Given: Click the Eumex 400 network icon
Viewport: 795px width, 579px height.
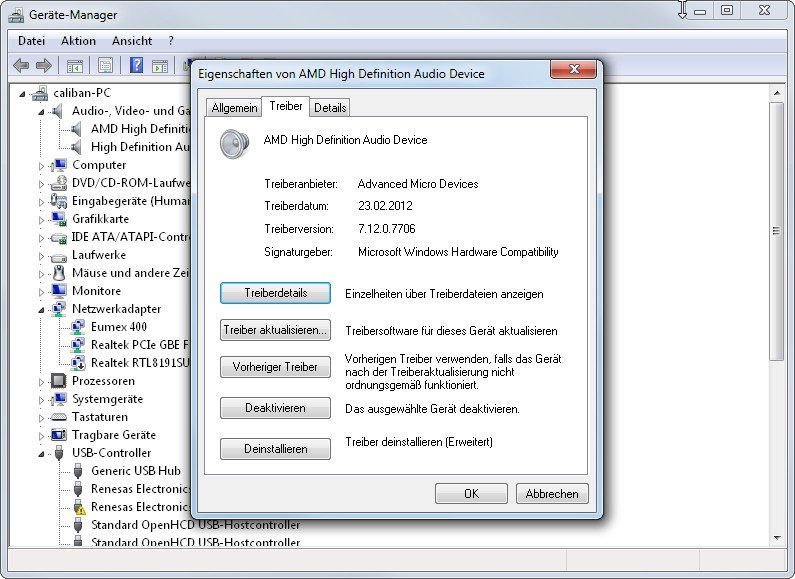Looking at the screenshot, I should pos(78,327).
